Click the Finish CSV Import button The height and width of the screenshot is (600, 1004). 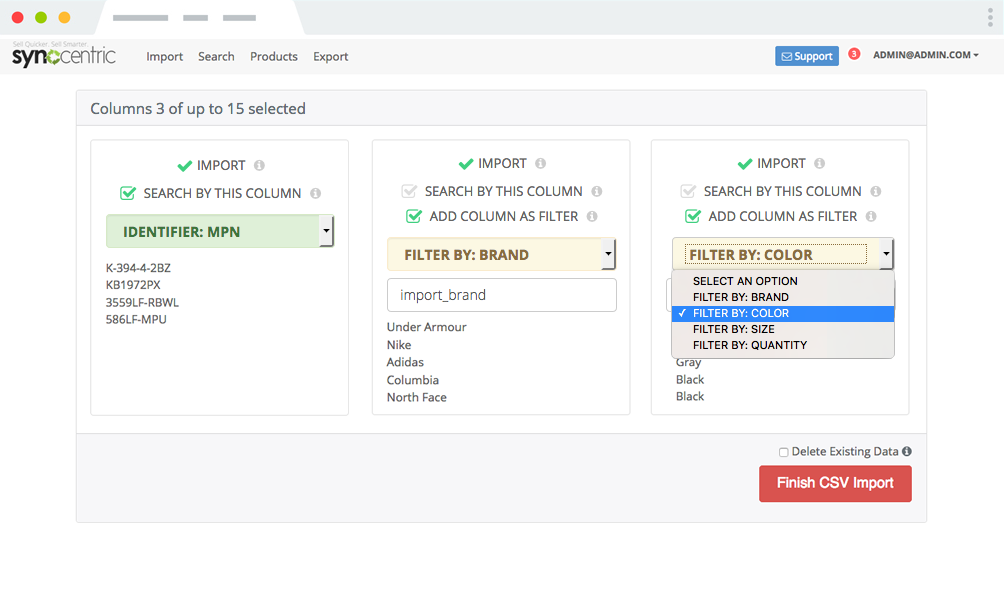click(x=835, y=483)
